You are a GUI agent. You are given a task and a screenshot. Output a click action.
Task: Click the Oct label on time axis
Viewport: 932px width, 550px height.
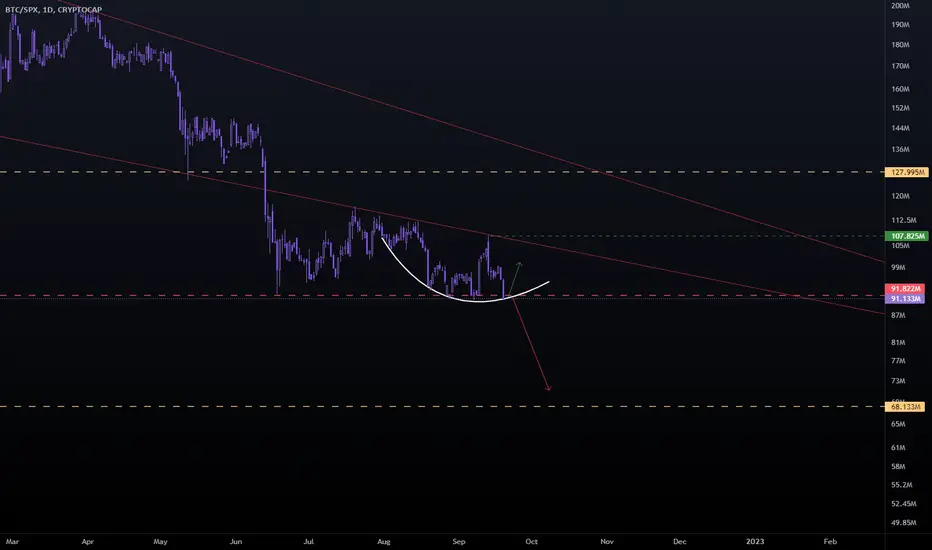point(531,542)
